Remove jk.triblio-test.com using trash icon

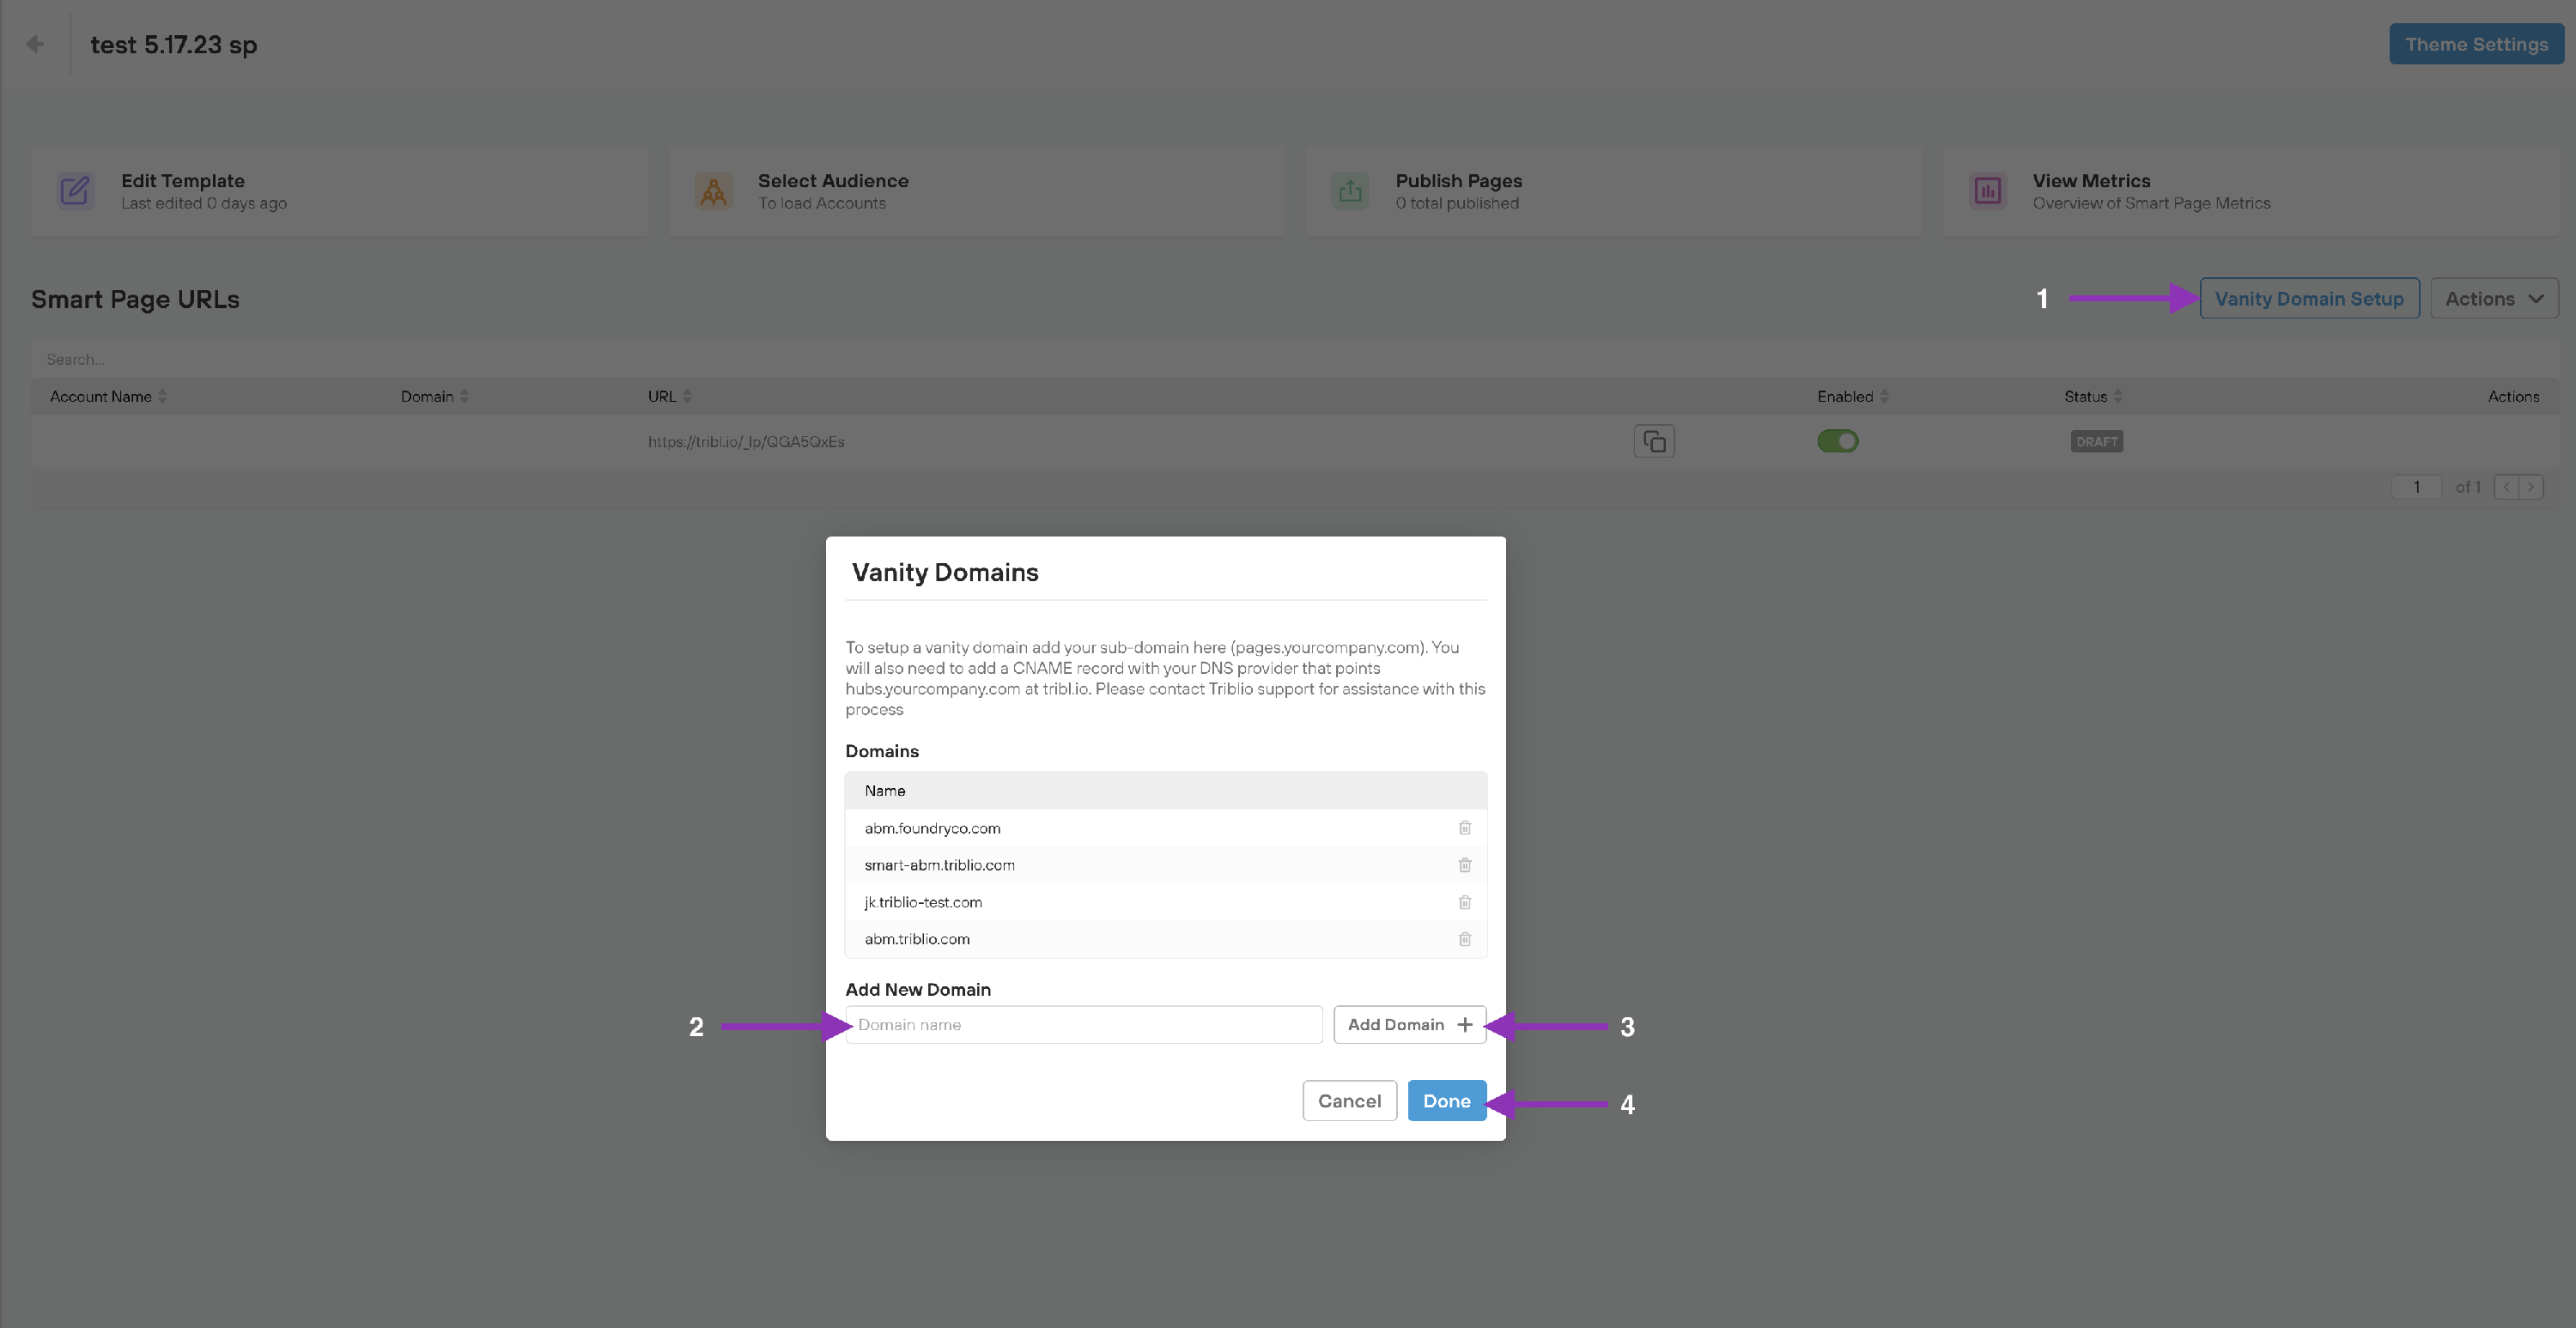(1464, 902)
